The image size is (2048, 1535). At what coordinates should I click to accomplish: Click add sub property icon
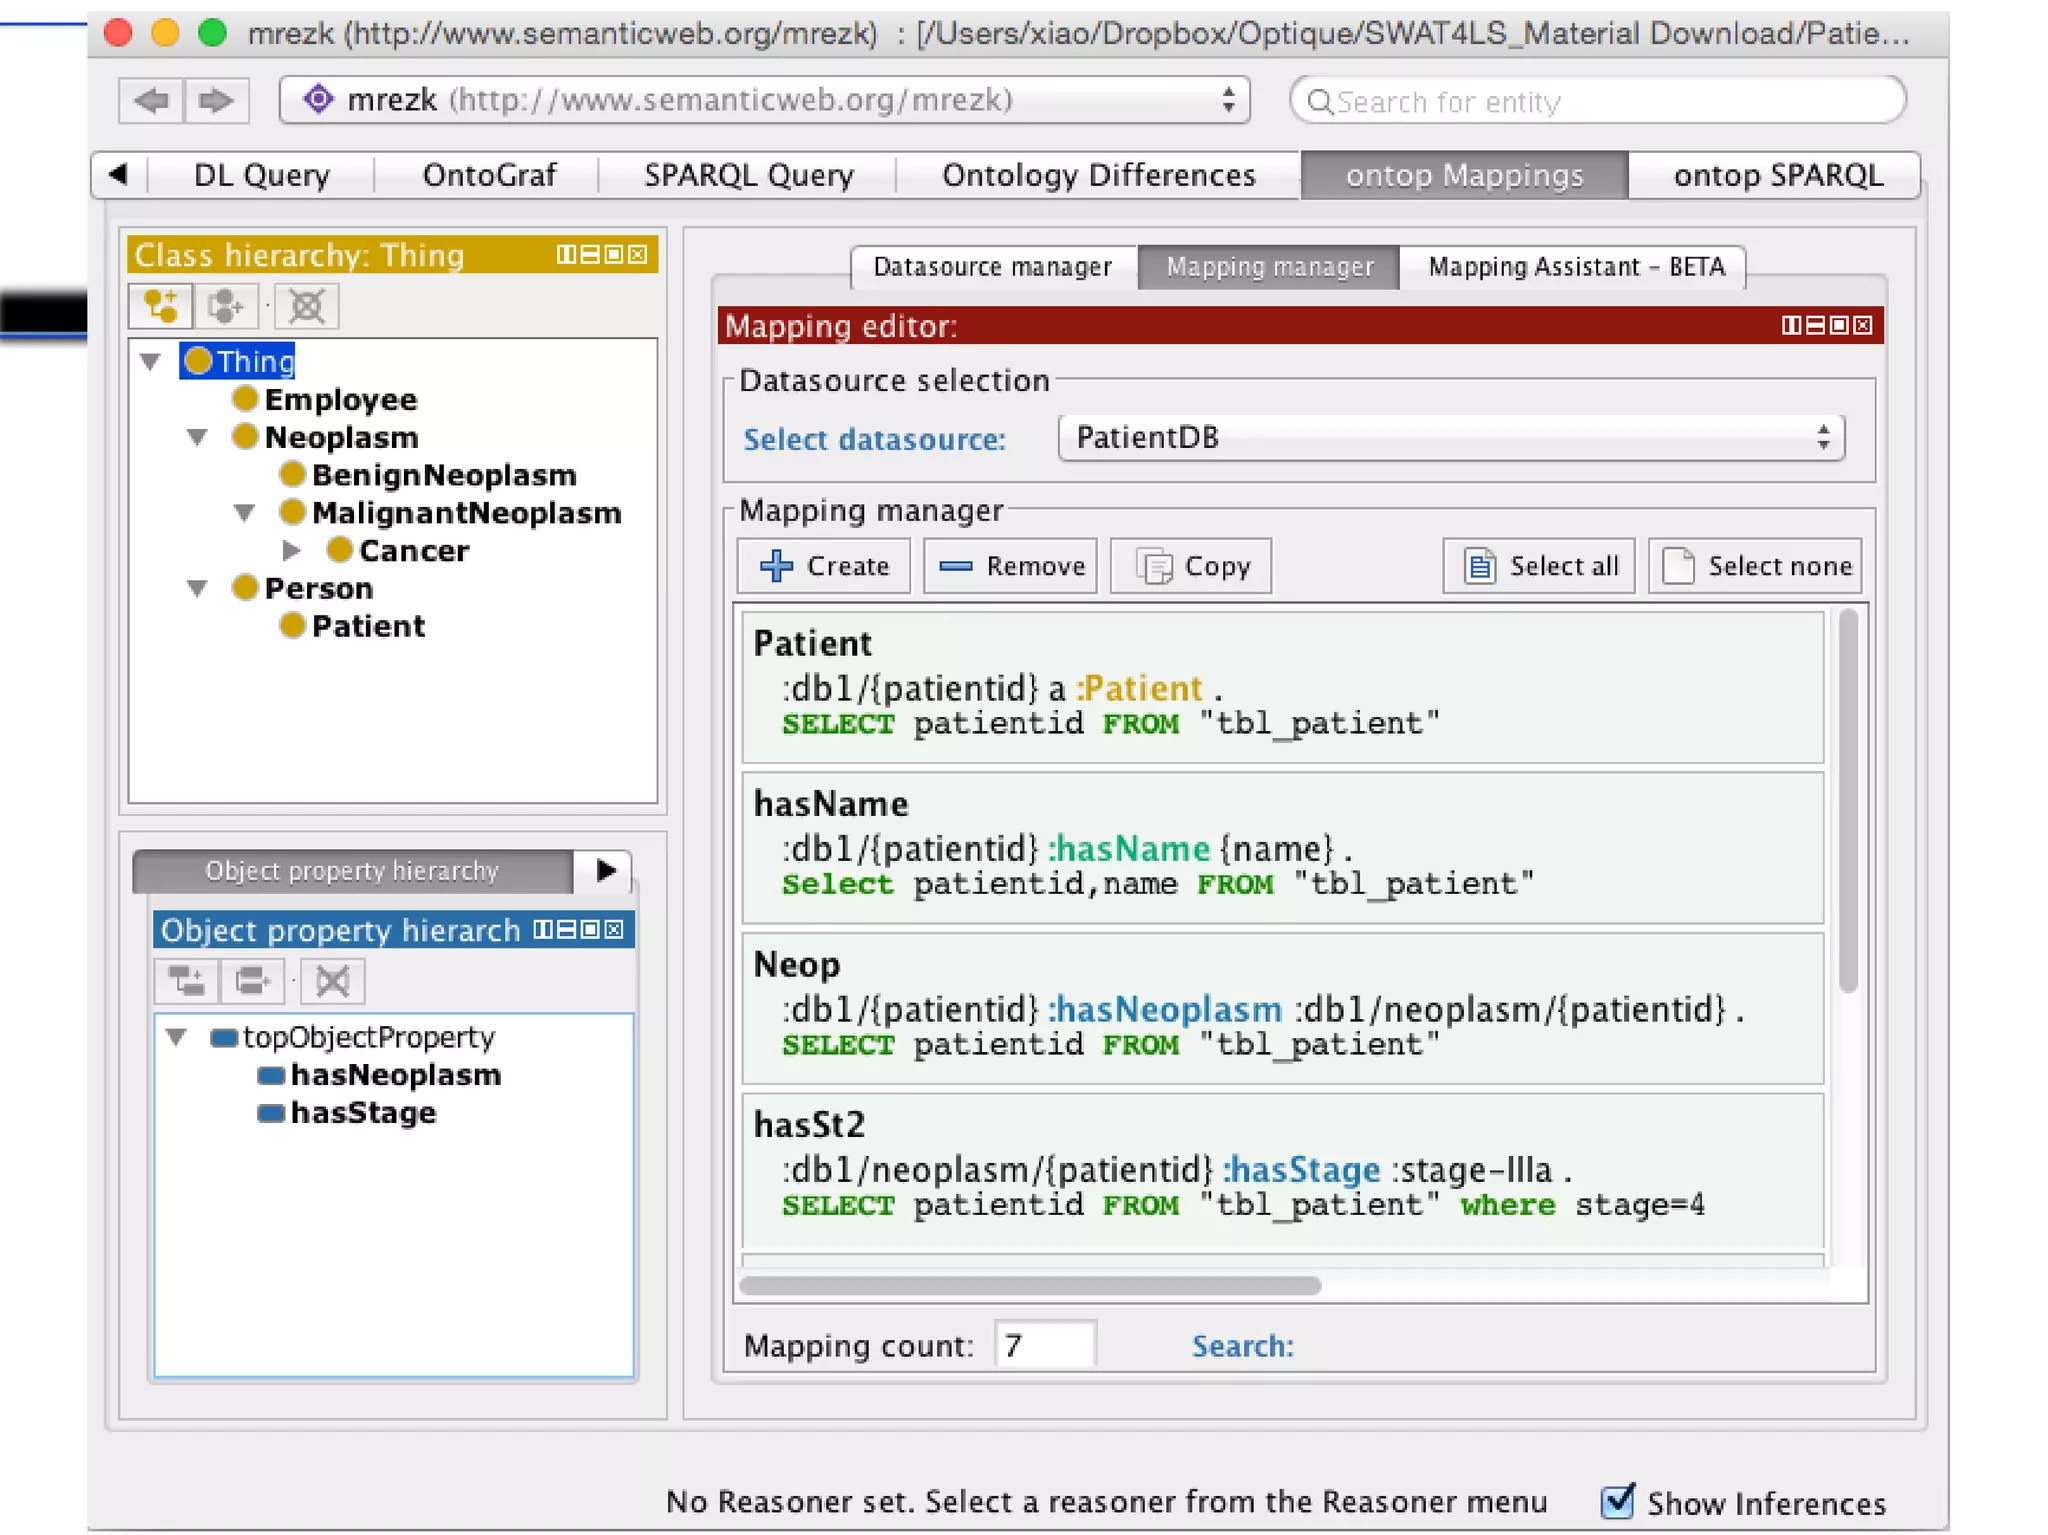pyautogui.click(x=186, y=981)
